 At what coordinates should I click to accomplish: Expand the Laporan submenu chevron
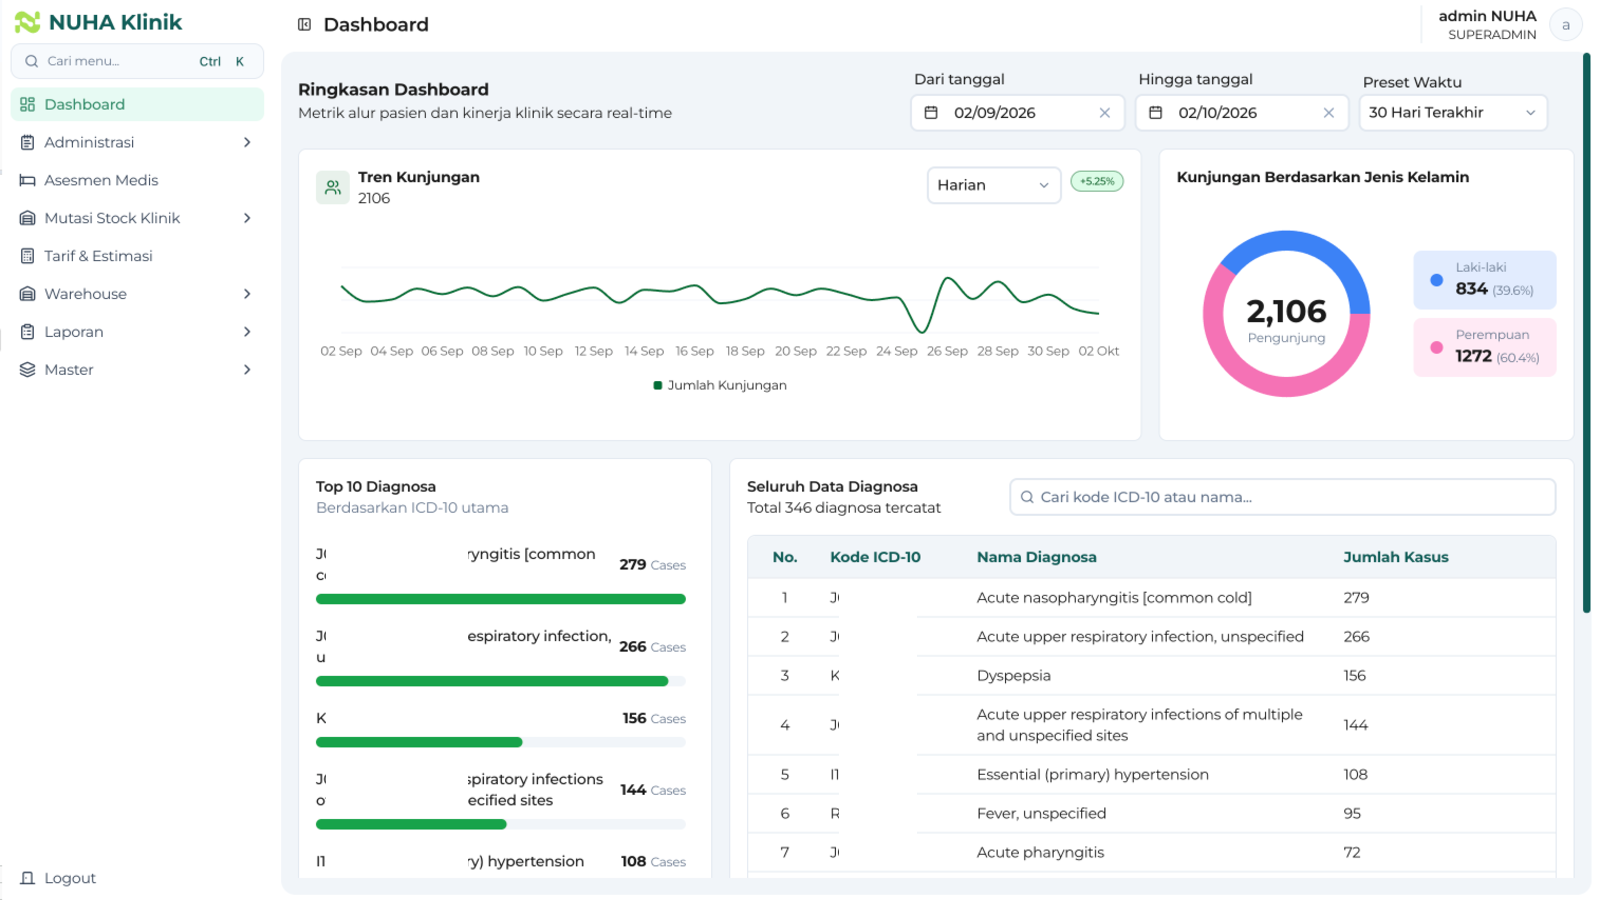point(247,332)
